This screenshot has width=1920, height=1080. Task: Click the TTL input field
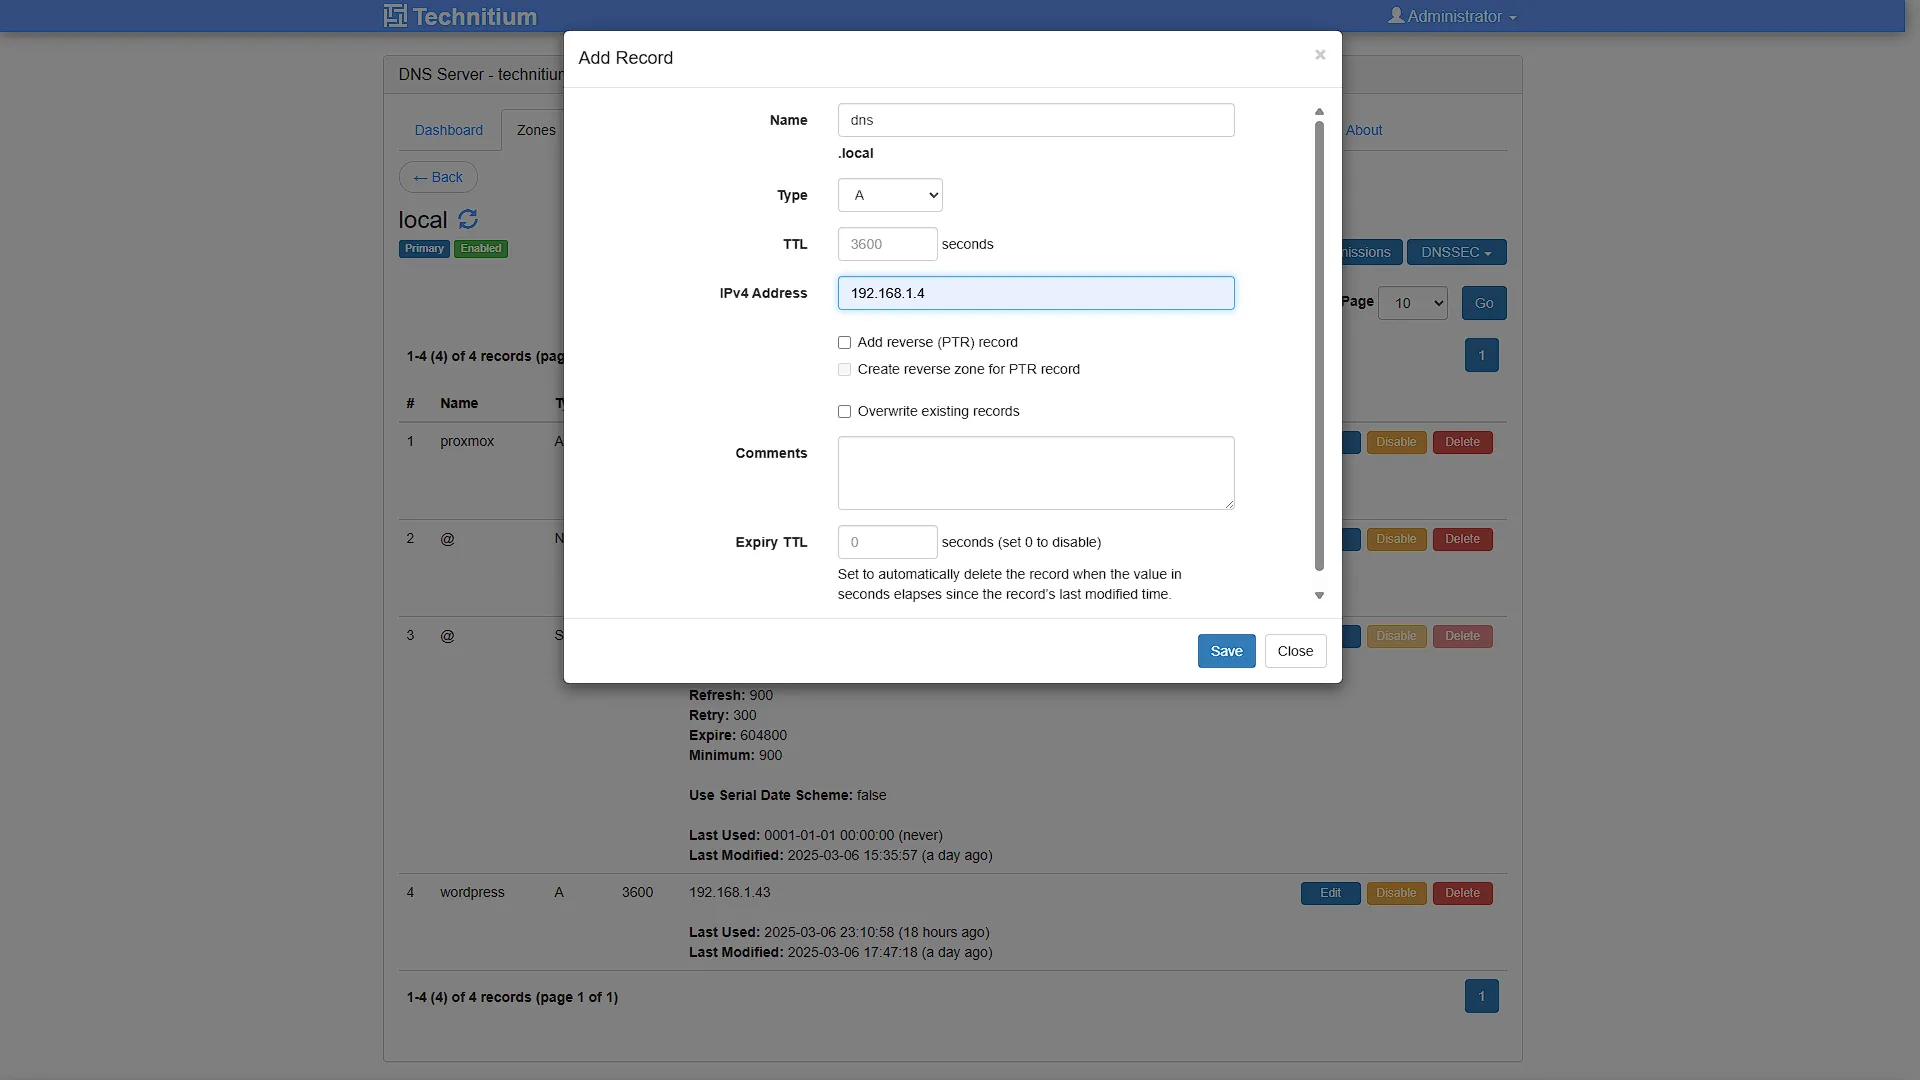(x=887, y=244)
